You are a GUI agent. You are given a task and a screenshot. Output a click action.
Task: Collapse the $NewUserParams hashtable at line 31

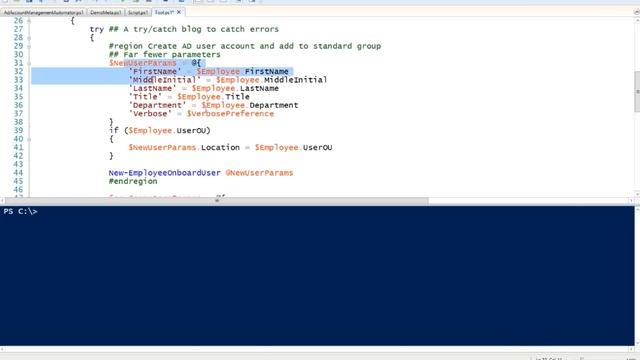(29, 63)
